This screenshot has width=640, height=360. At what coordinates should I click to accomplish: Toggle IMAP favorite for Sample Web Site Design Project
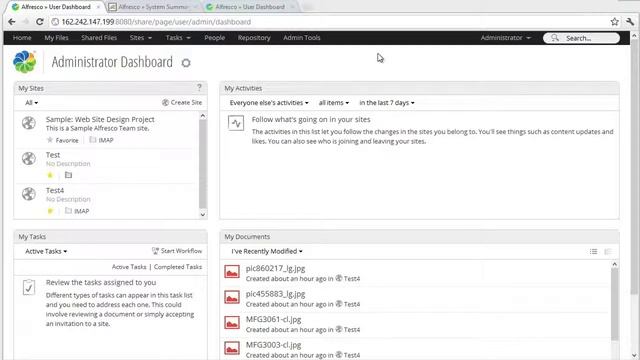coord(101,140)
